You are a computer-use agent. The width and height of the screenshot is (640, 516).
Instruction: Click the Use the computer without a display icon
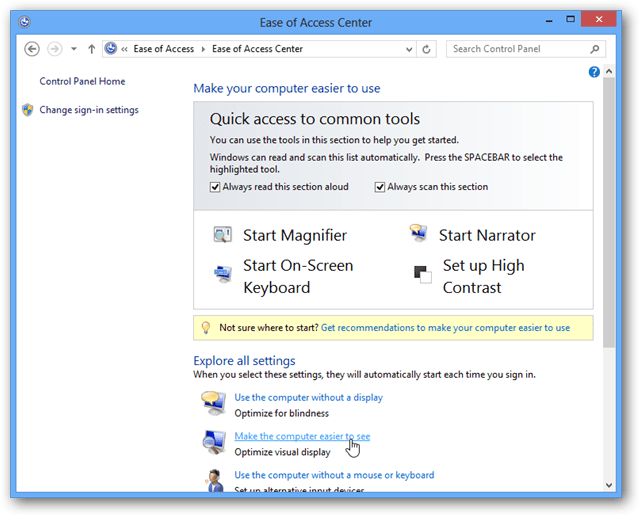click(213, 403)
